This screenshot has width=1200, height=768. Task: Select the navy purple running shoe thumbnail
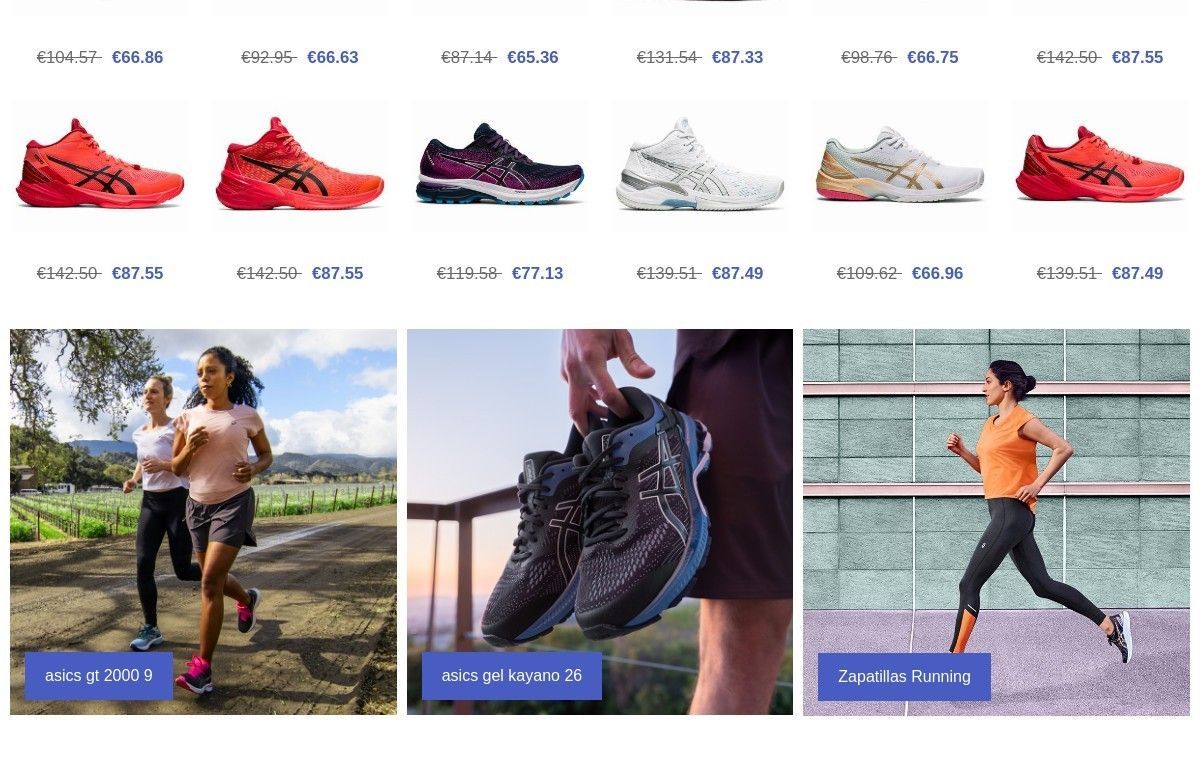click(500, 165)
